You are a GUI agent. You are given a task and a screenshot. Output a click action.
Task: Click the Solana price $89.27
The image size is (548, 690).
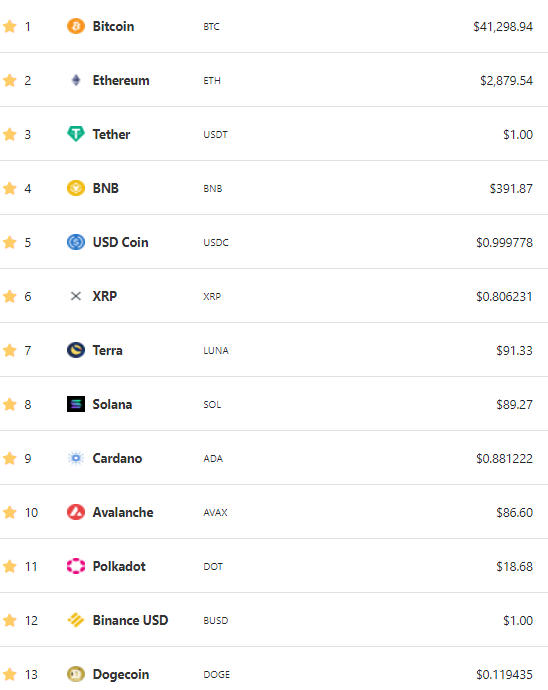coord(514,404)
